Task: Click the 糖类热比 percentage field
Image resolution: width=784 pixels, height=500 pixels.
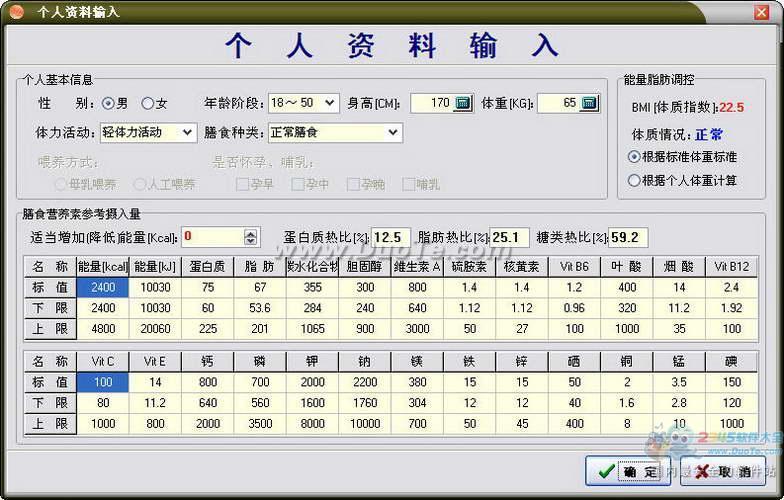Action: point(629,237)
